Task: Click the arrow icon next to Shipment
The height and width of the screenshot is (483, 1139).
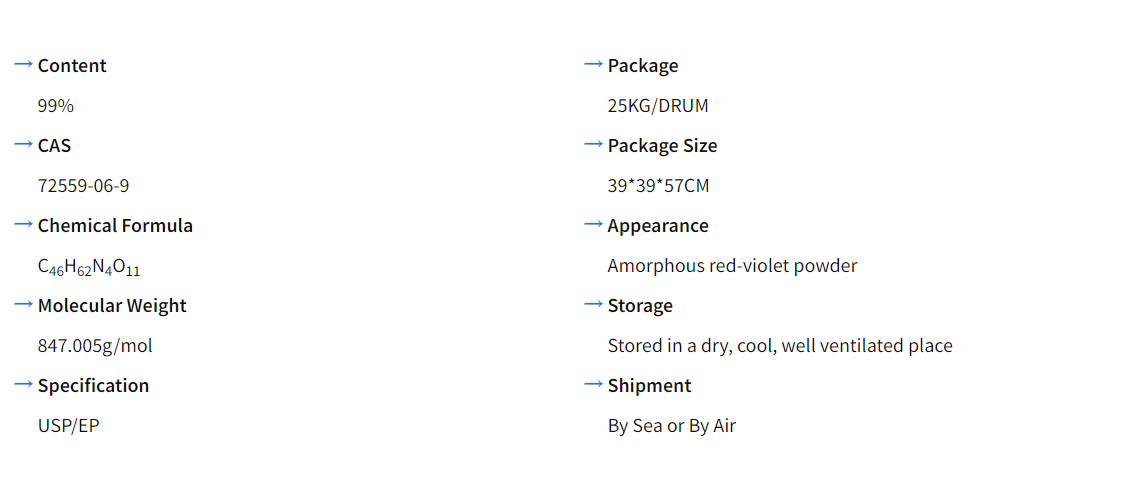Action: pos(594,384)
